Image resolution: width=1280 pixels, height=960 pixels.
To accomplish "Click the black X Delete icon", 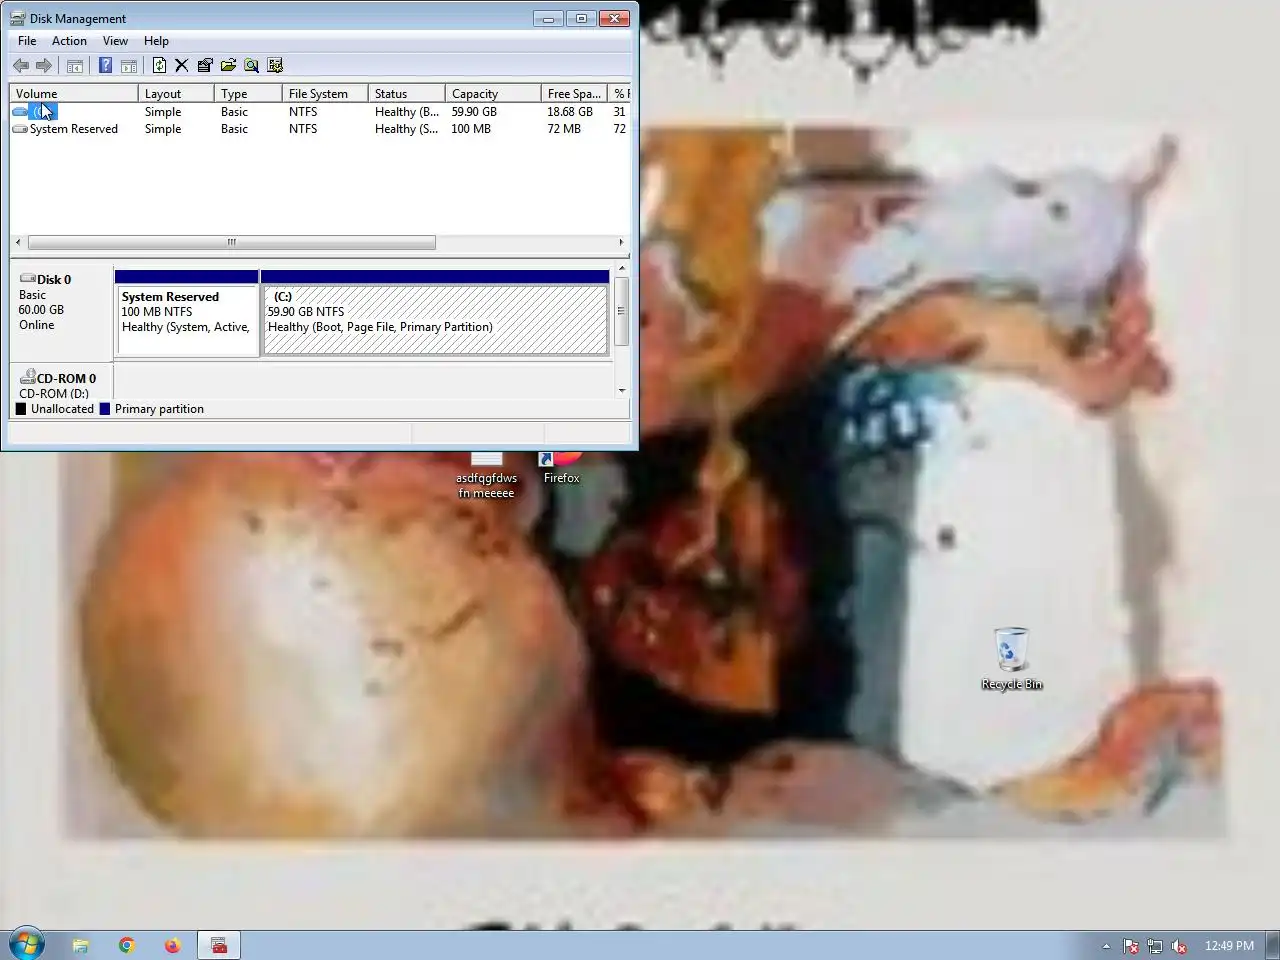I will click(x=182, y=66).
